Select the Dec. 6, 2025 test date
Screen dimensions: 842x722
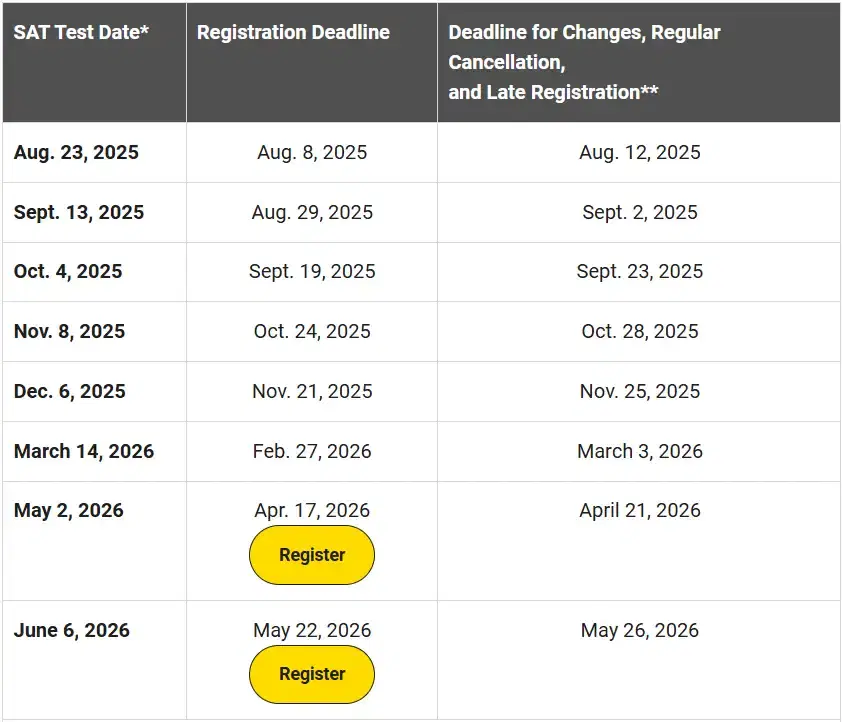(x=68, y=391)
